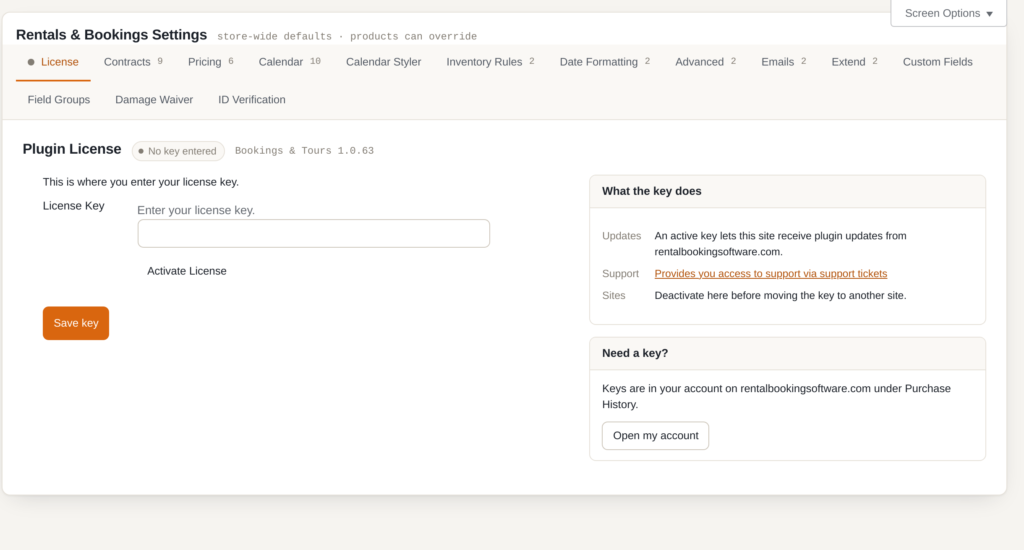Click the Open my account button

(x=656, y=436)
